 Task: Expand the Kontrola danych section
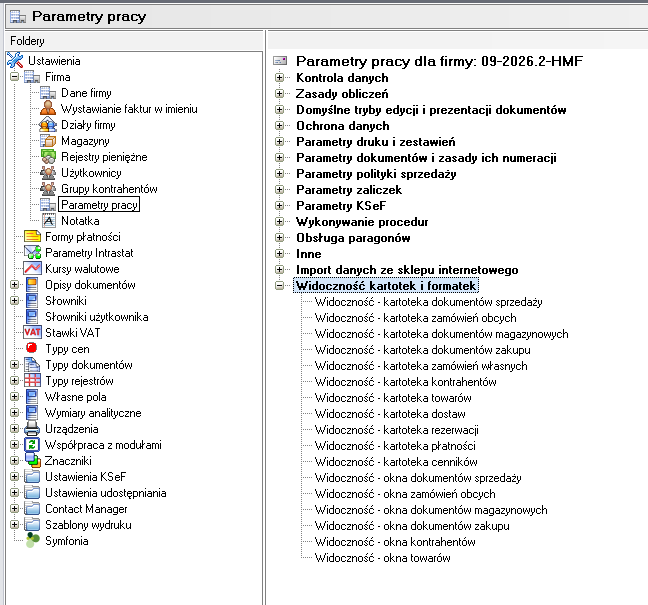[x=280, y=78]
